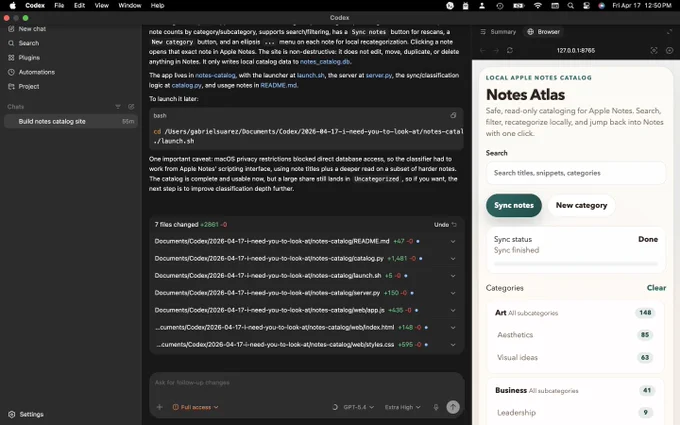The width and height of the screenshot is (680, 425).
Task: Open the View menu
Action: tap(101, 6)
